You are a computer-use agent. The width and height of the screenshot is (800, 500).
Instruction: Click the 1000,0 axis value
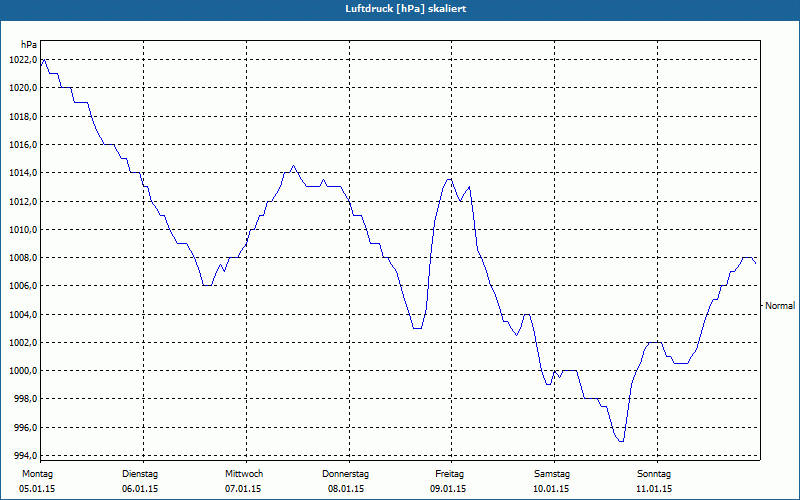23,370
